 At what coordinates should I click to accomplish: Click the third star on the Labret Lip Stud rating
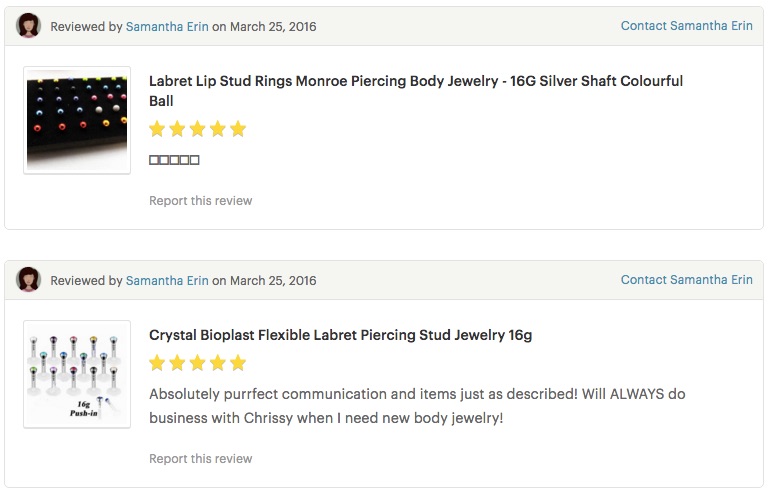click(x=197, y=129)
